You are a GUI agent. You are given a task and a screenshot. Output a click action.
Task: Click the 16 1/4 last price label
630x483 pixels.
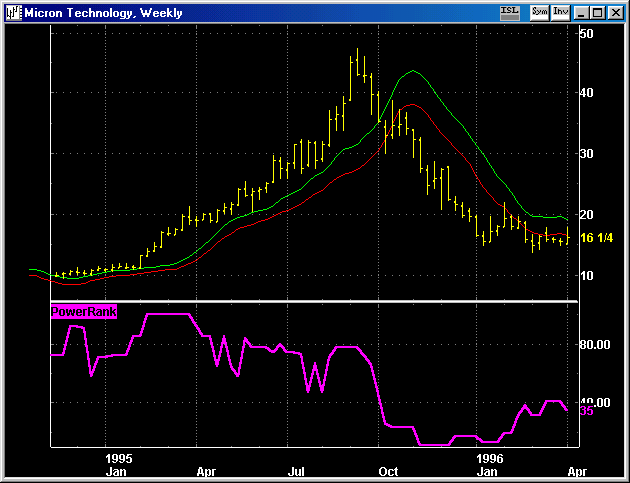click(x=597, y=238)
